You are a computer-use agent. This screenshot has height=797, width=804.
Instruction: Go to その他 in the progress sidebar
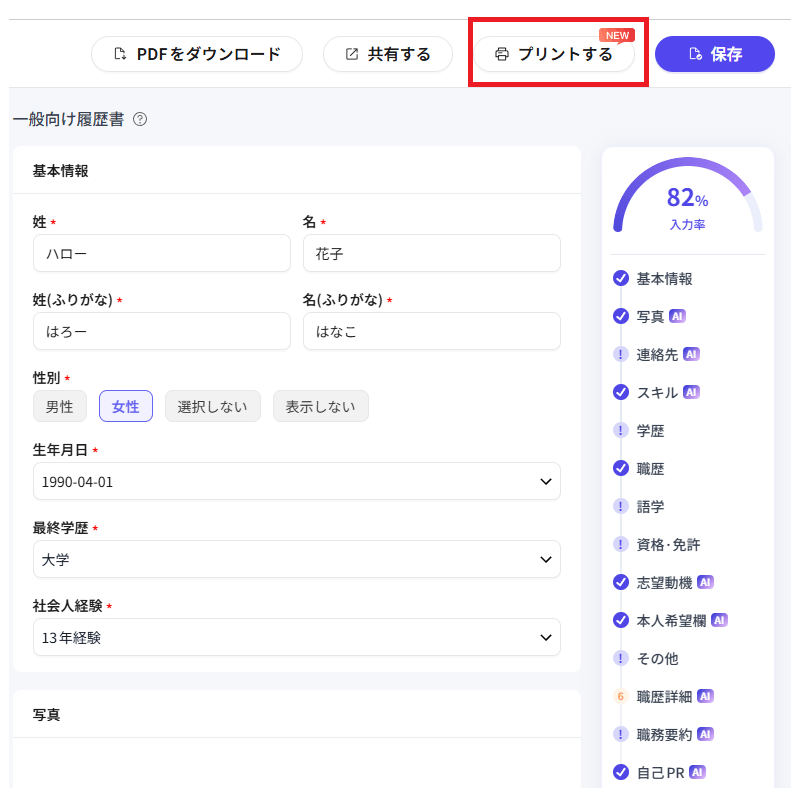click(x=657, y=658)
